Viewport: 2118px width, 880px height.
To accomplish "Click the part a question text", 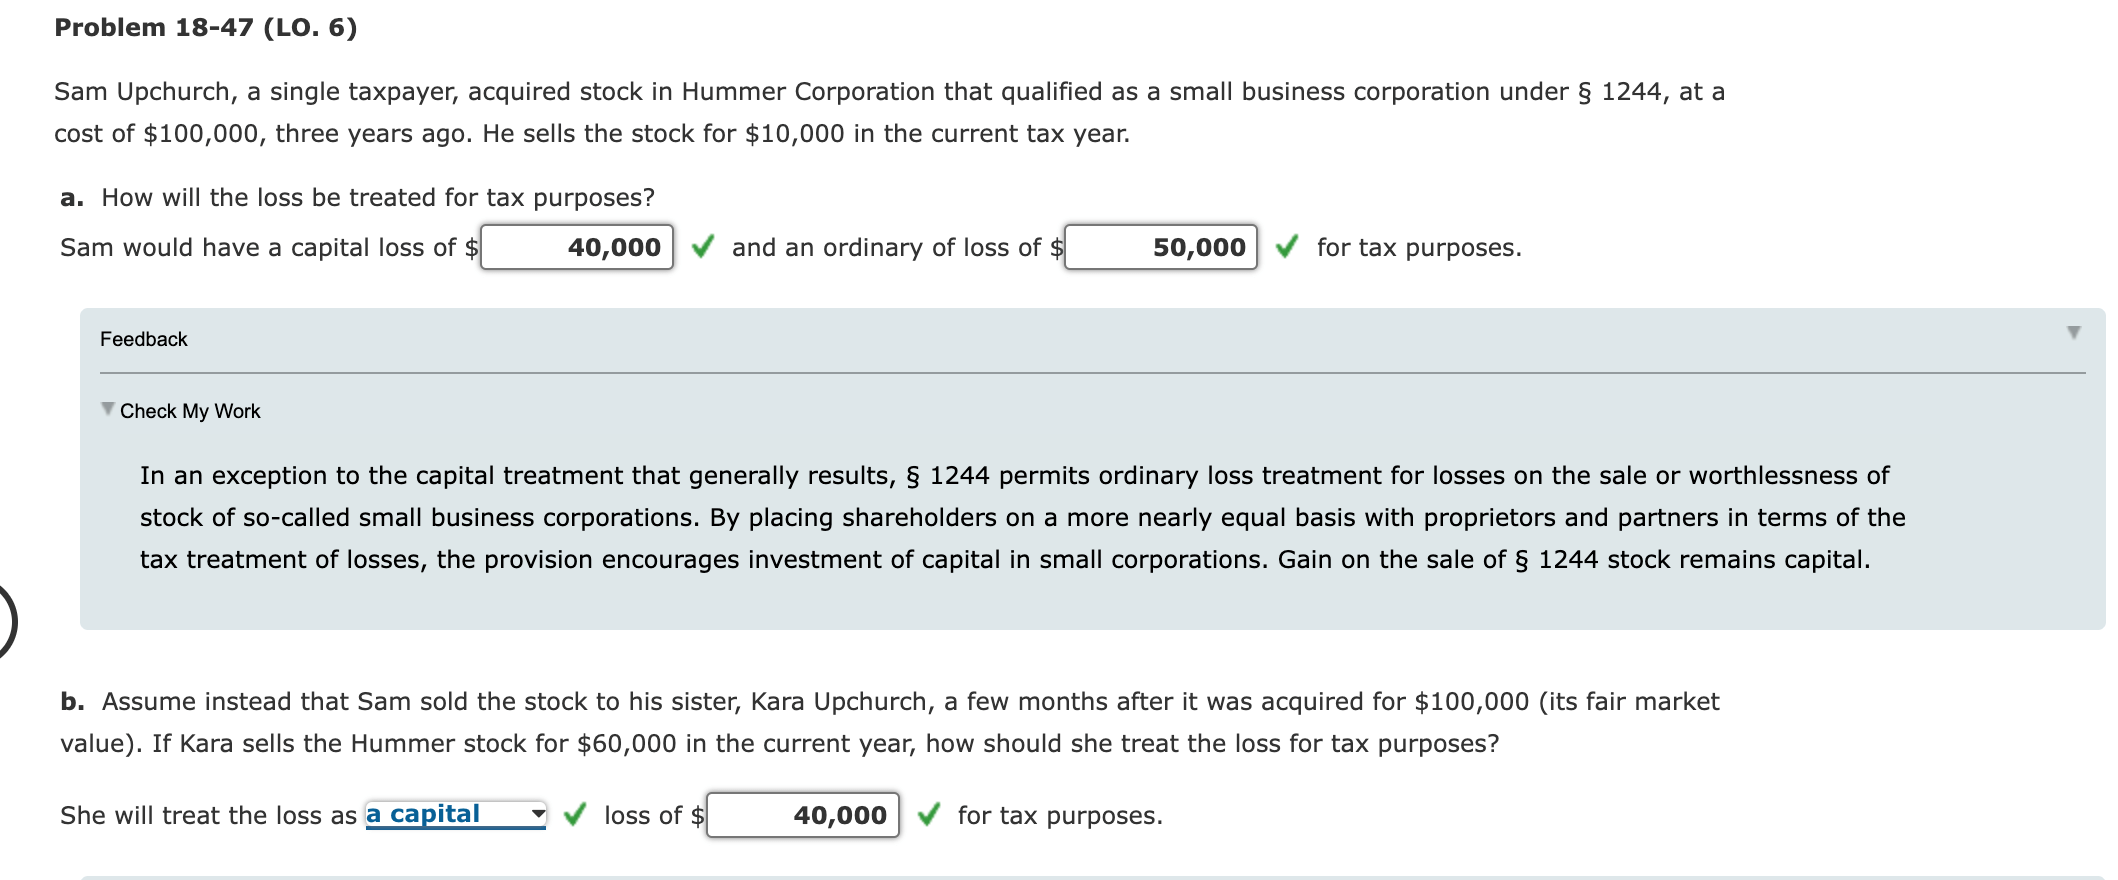I will (378, 197).
